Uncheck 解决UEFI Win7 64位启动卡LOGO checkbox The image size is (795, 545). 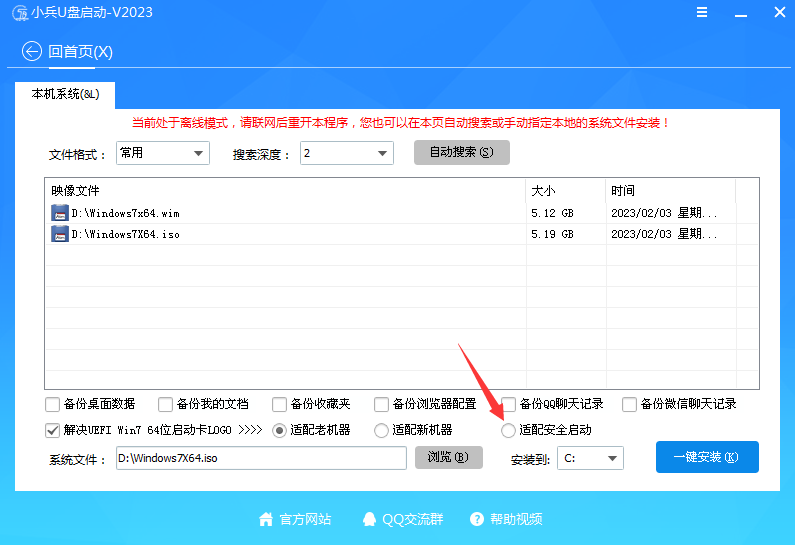coord(53,430)
